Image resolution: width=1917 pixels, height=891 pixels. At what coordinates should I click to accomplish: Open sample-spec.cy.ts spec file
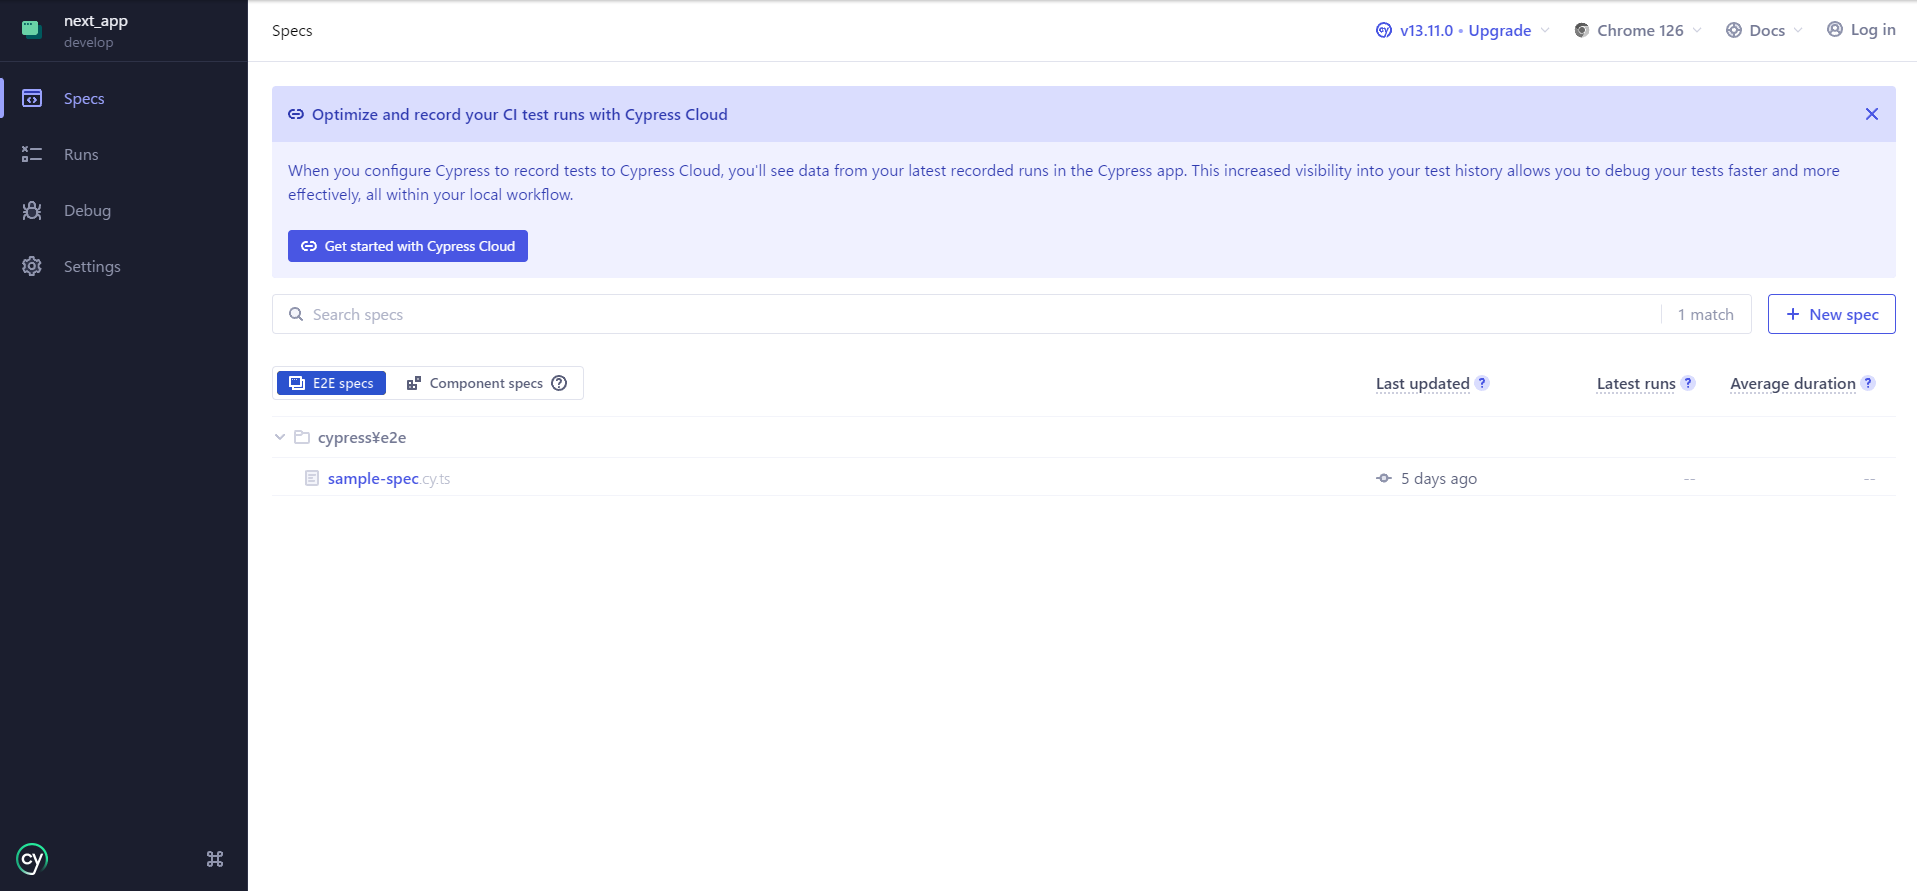point(389,479)
